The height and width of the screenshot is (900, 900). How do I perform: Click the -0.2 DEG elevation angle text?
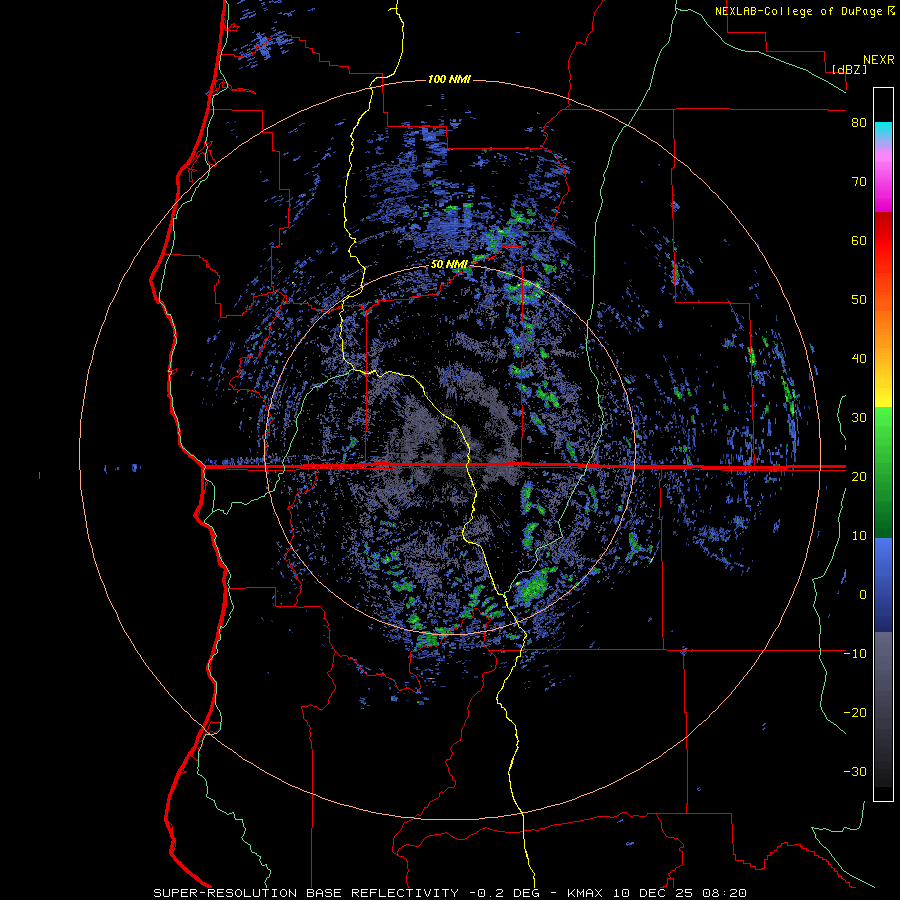[x=505, y=893]
